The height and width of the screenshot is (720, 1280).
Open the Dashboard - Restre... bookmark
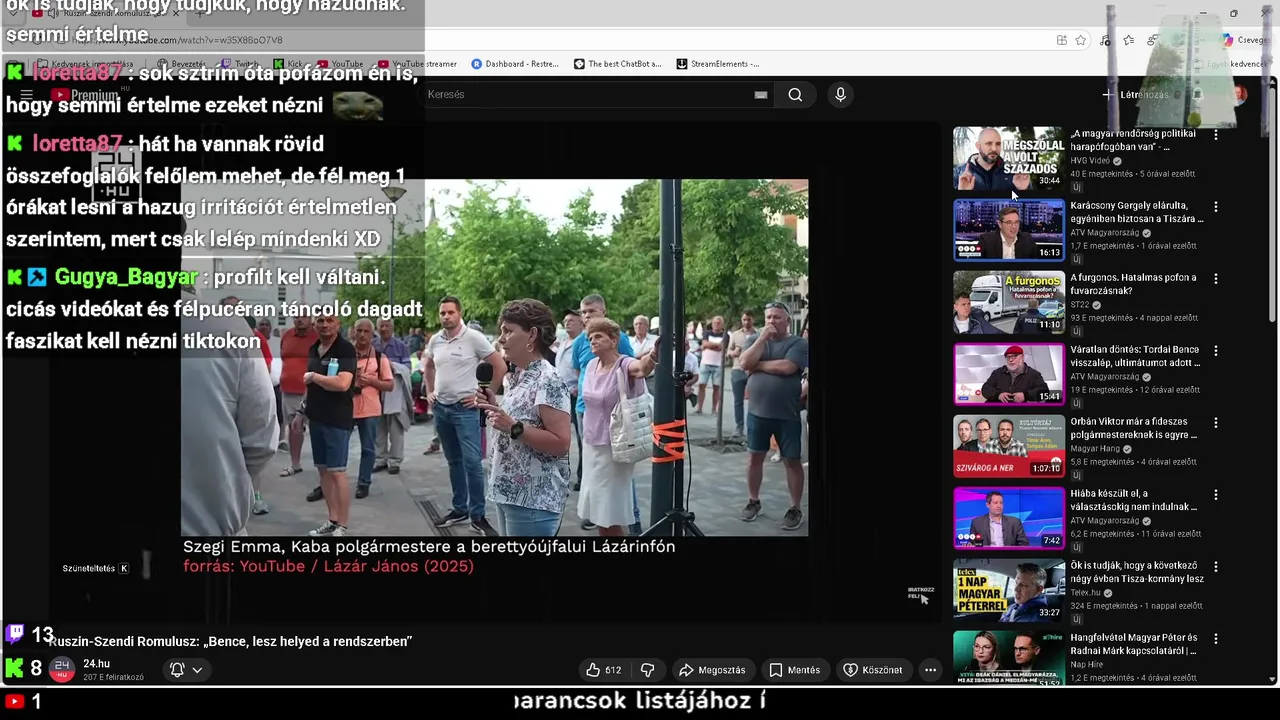[x=515, y=64]
